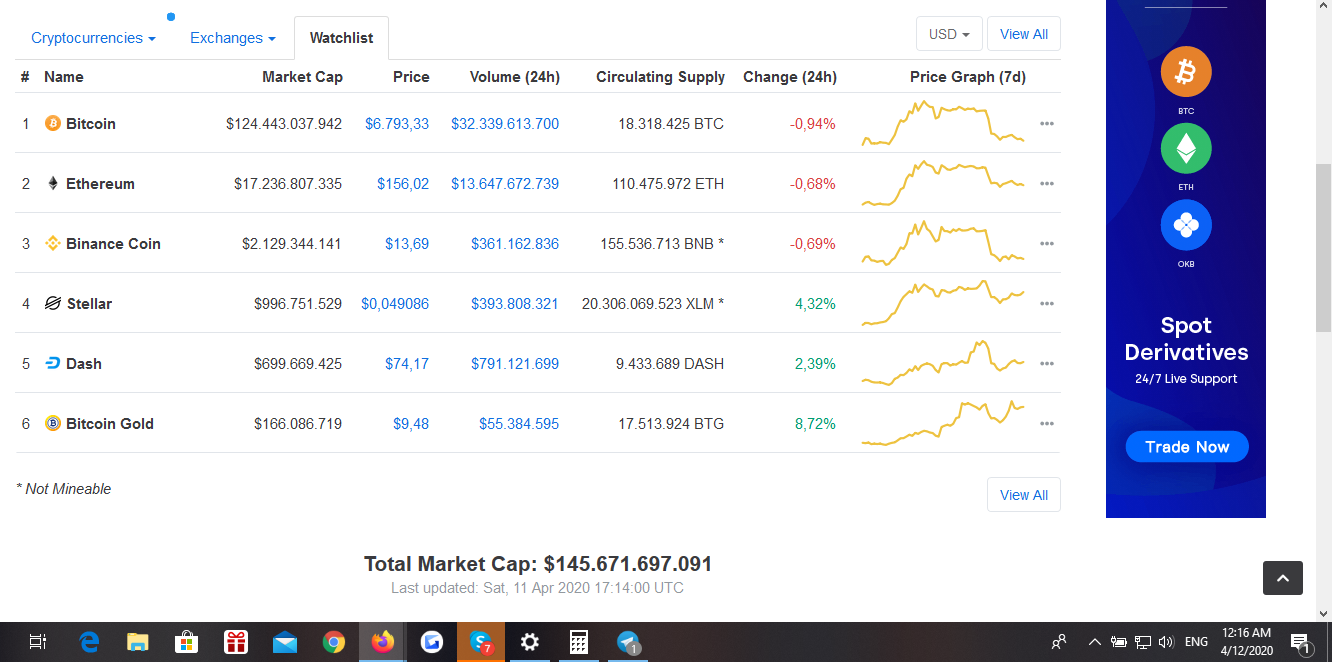Click Stellar price $0,049086
The height and width of the screenshot is (662, 1332).
[x=395, y=304]
